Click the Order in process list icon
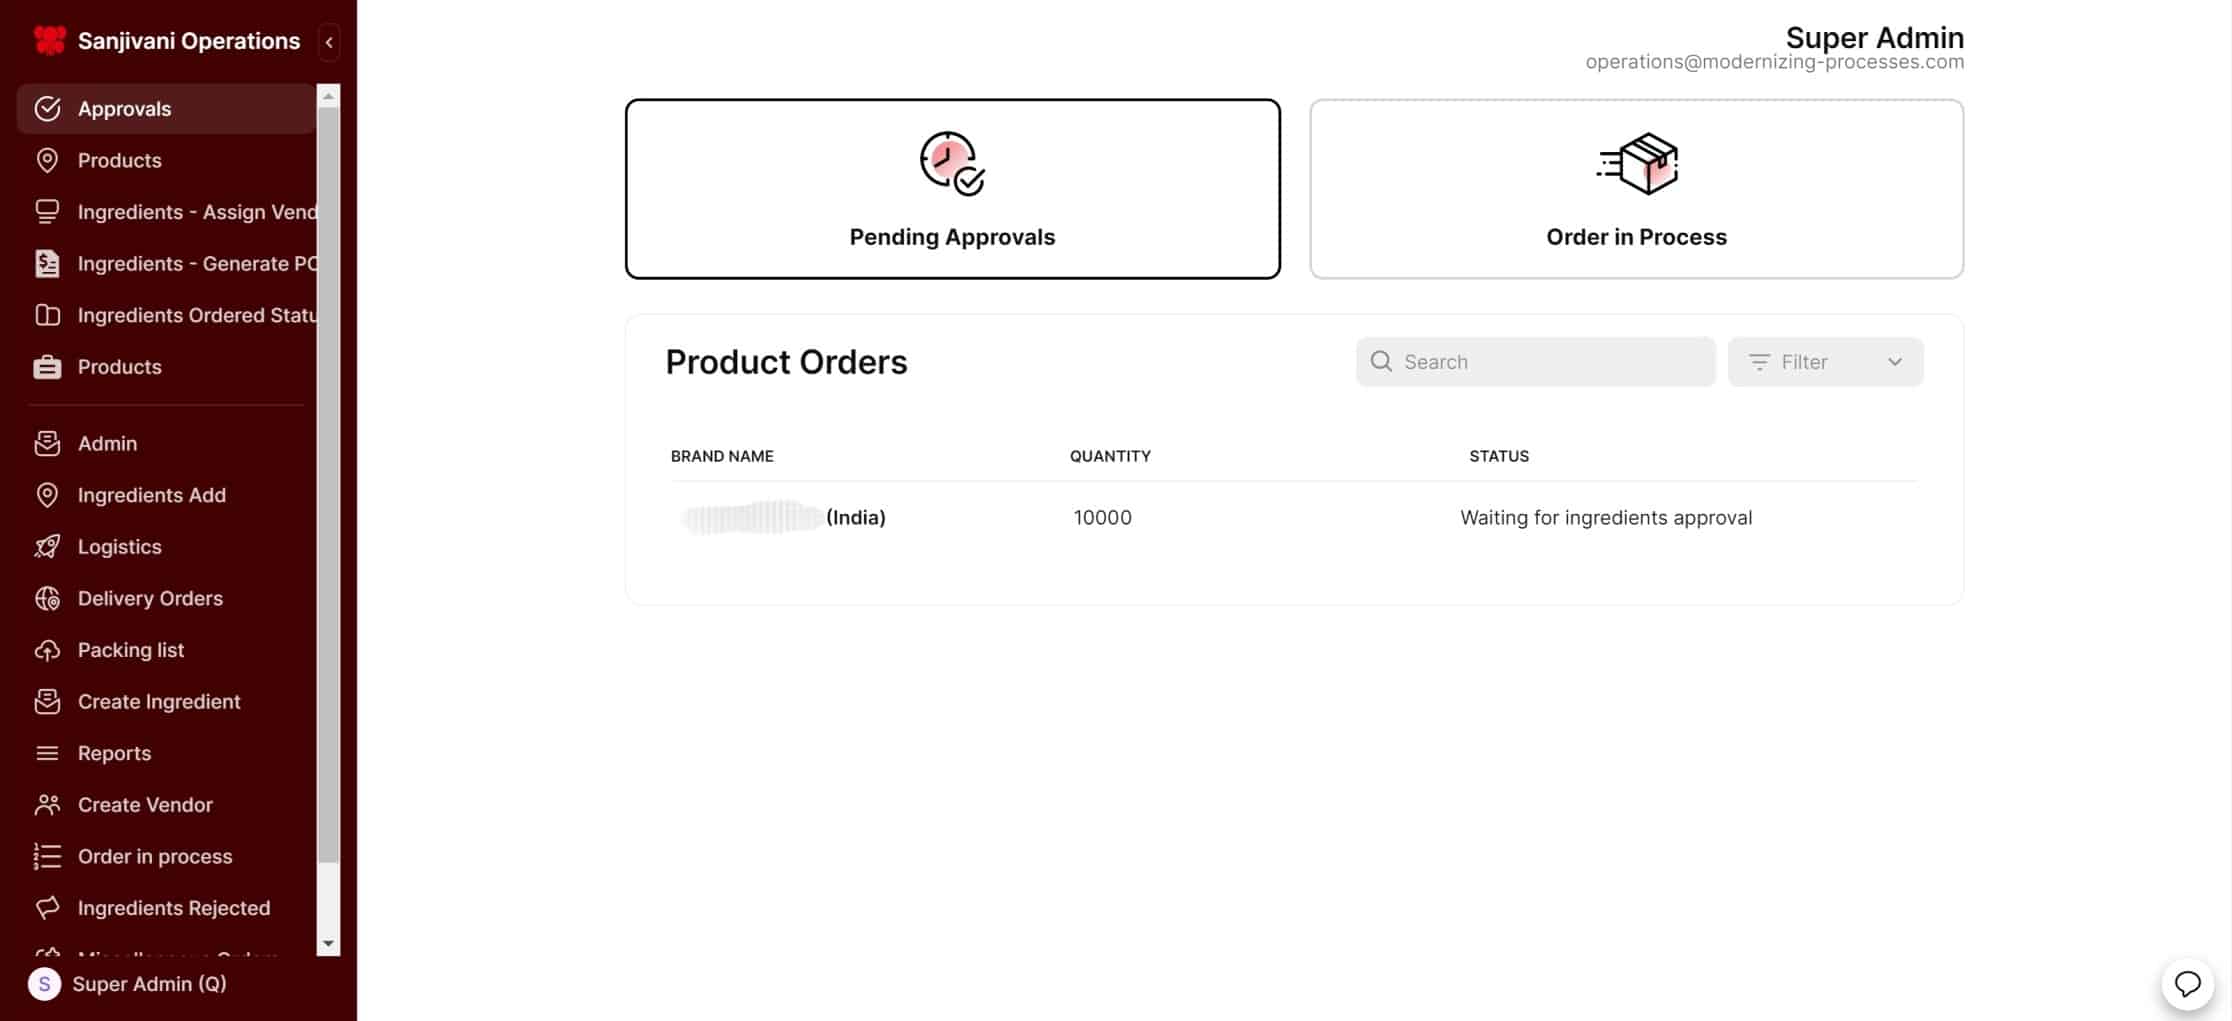Image resolution: width=2232 pixels, height=1021 pixels. 47,857
